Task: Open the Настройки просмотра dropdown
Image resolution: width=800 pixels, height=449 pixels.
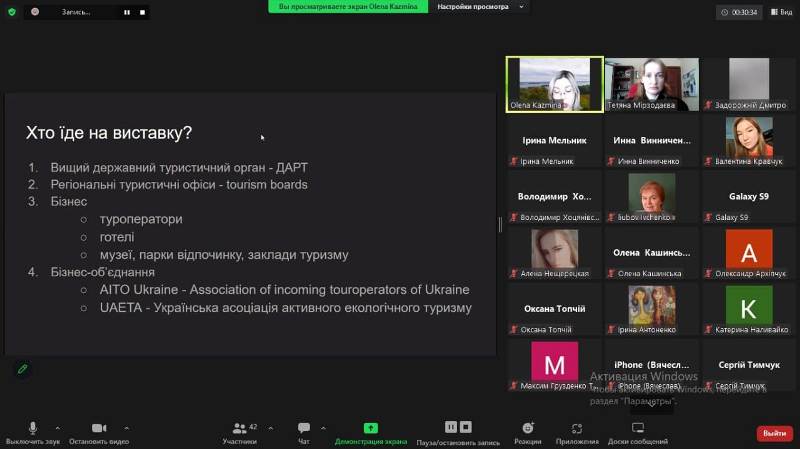Action: click(x=480, y=7)
